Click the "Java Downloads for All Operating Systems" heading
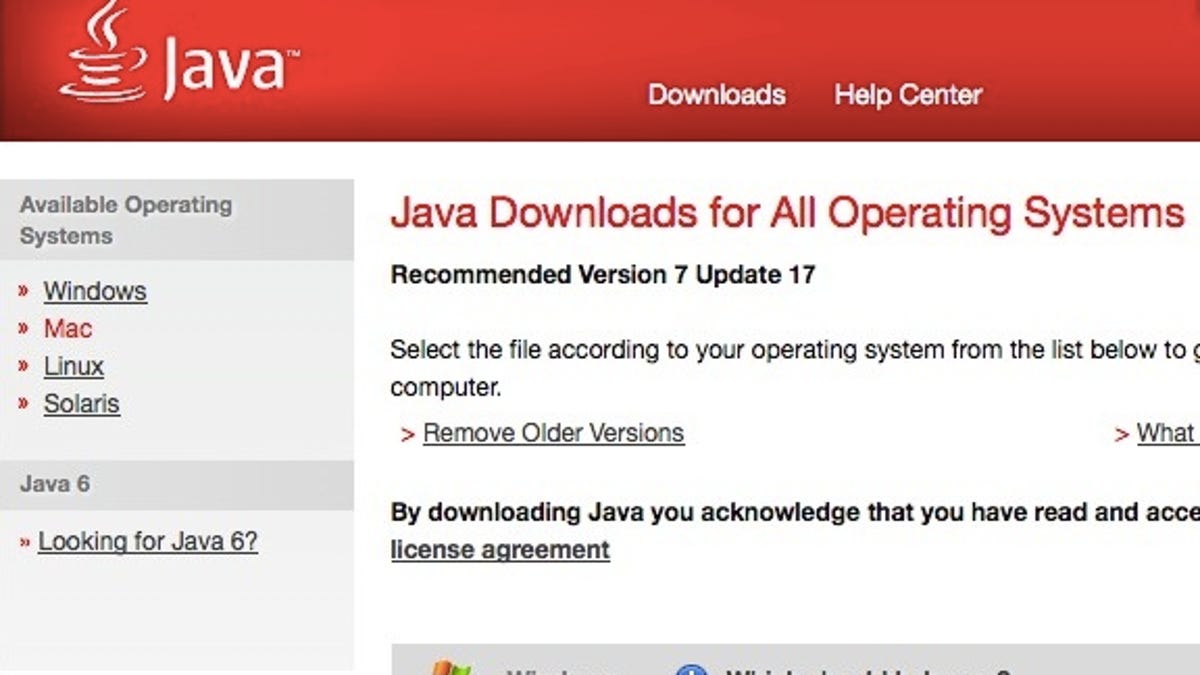 pyautogui.click(x=787, y=213)
